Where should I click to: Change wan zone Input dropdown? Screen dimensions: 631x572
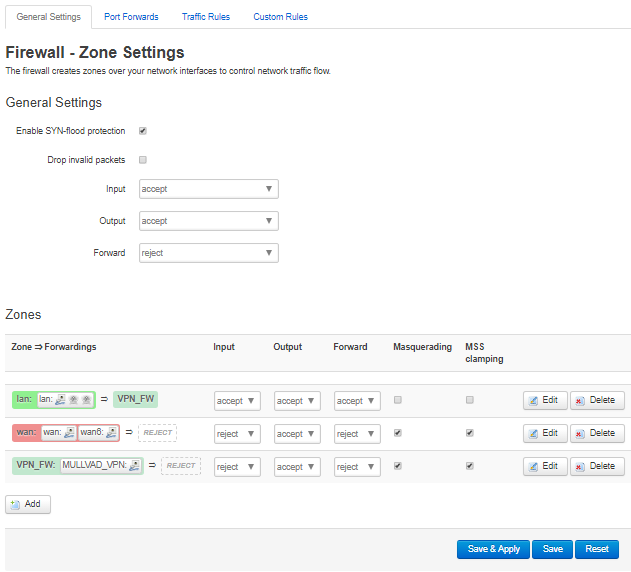(237, 434)
